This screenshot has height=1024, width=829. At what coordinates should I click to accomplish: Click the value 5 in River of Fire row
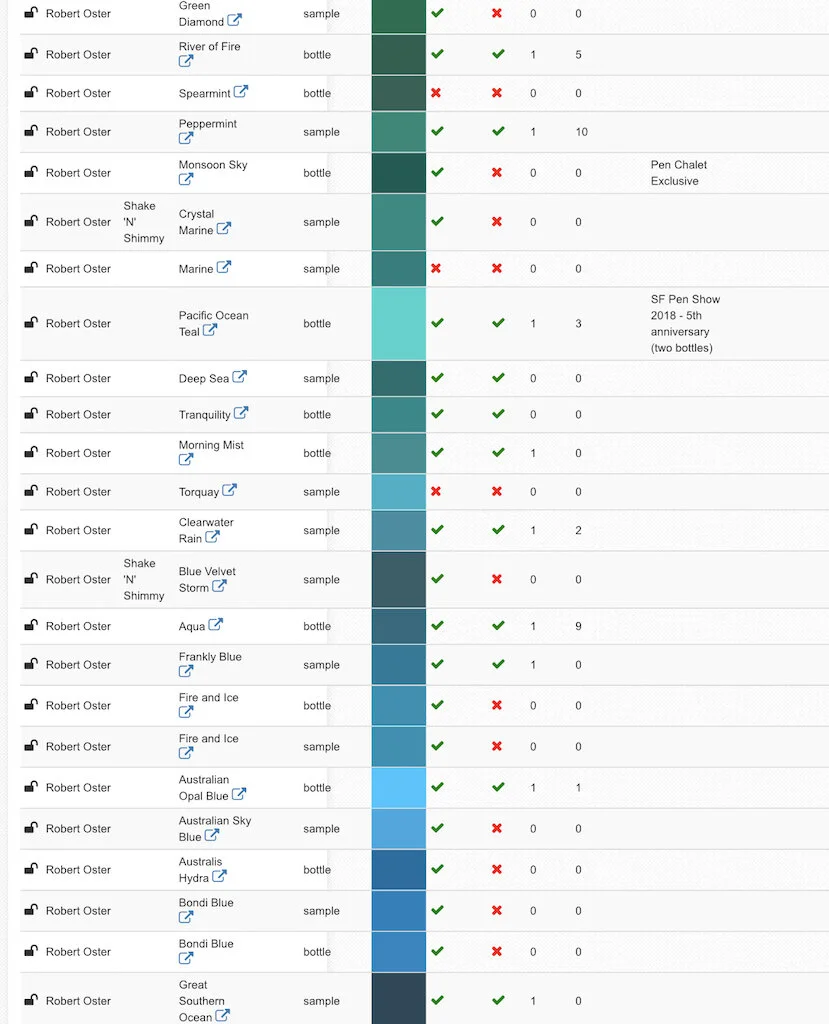click(578, 55)
